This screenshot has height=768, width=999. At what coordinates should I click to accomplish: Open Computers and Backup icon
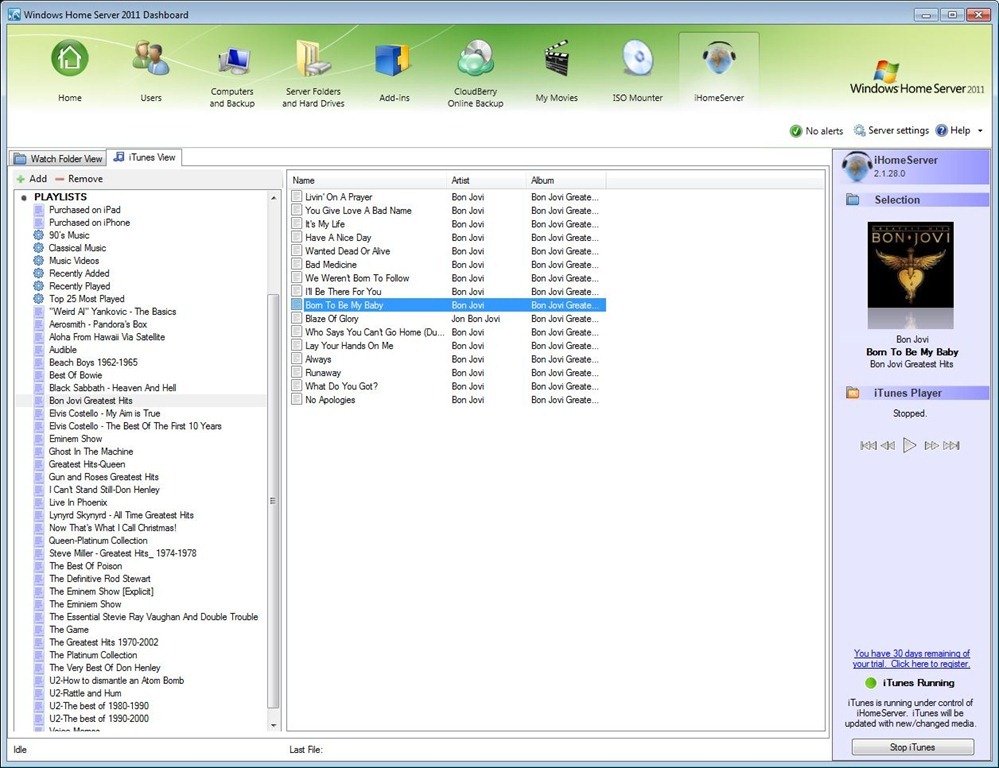click(x=232, y=63)
